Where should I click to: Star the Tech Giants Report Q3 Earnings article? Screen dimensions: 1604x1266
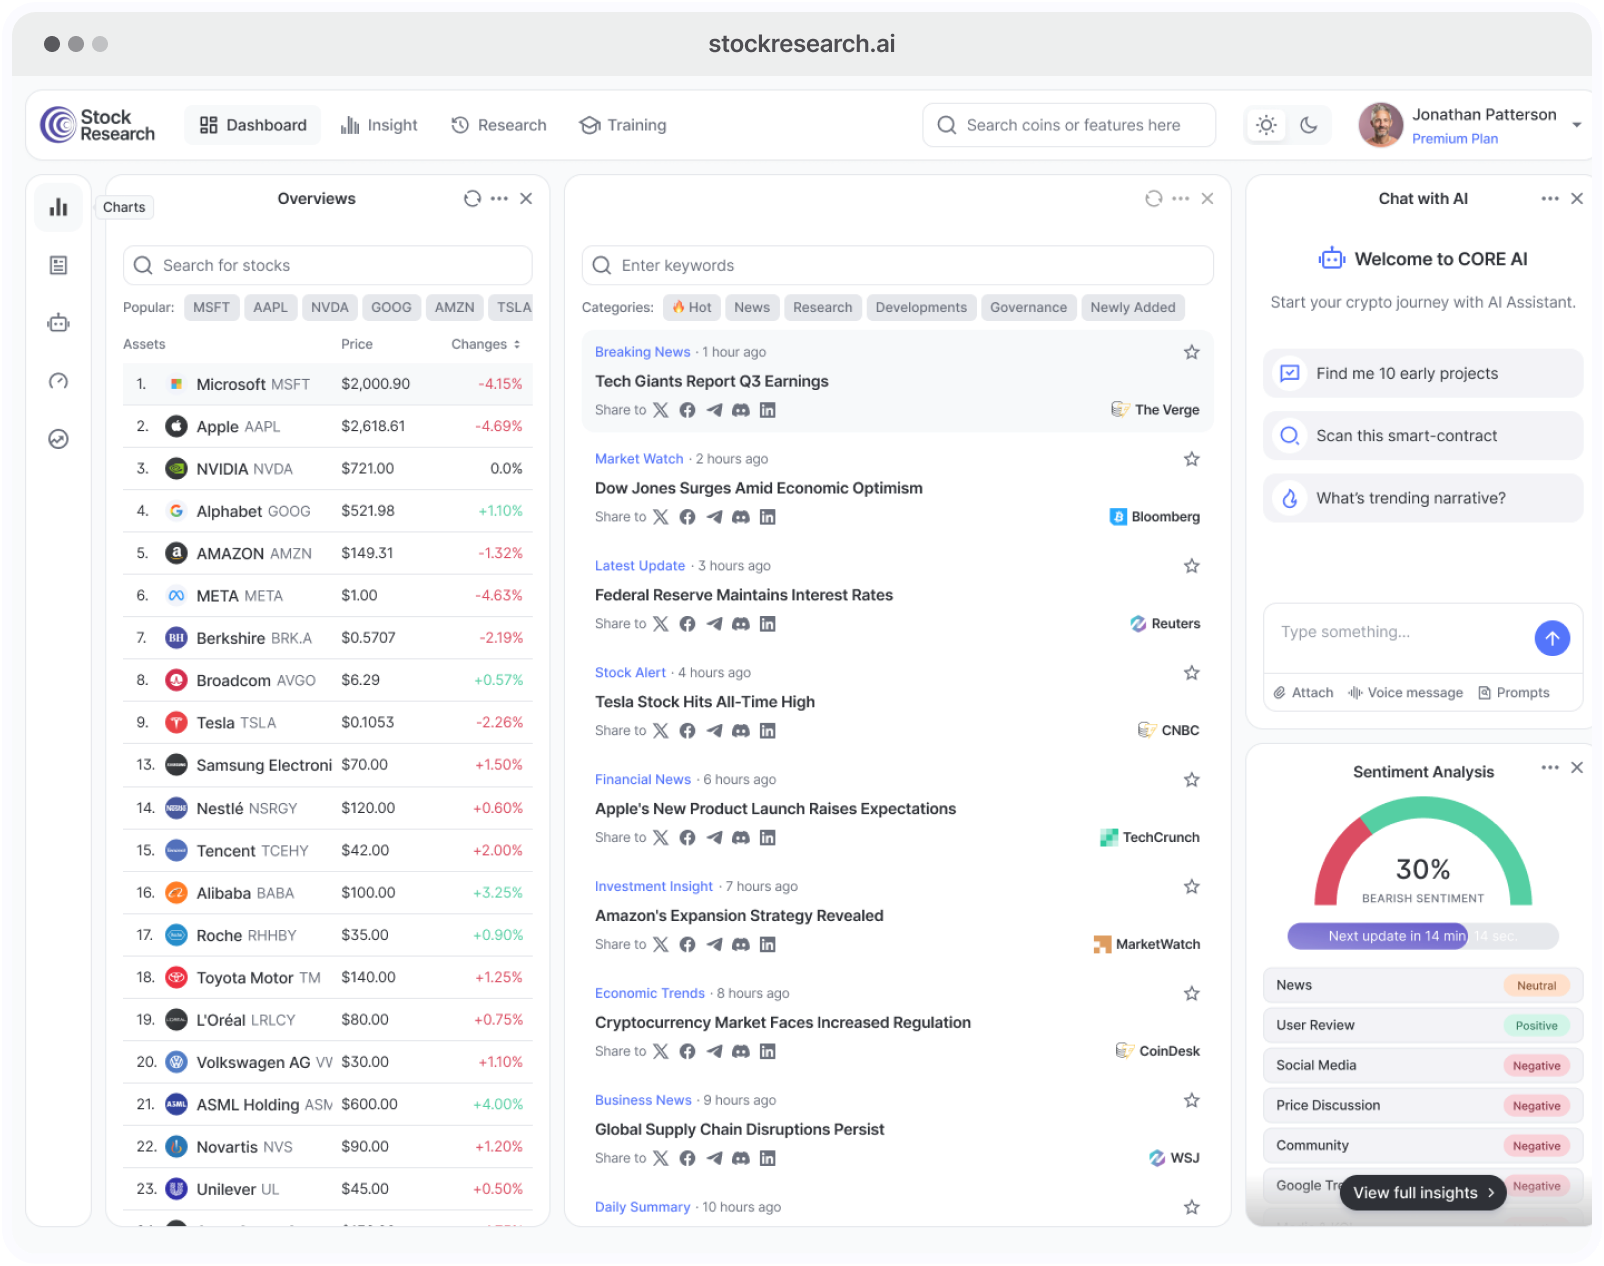[1192, 352]
